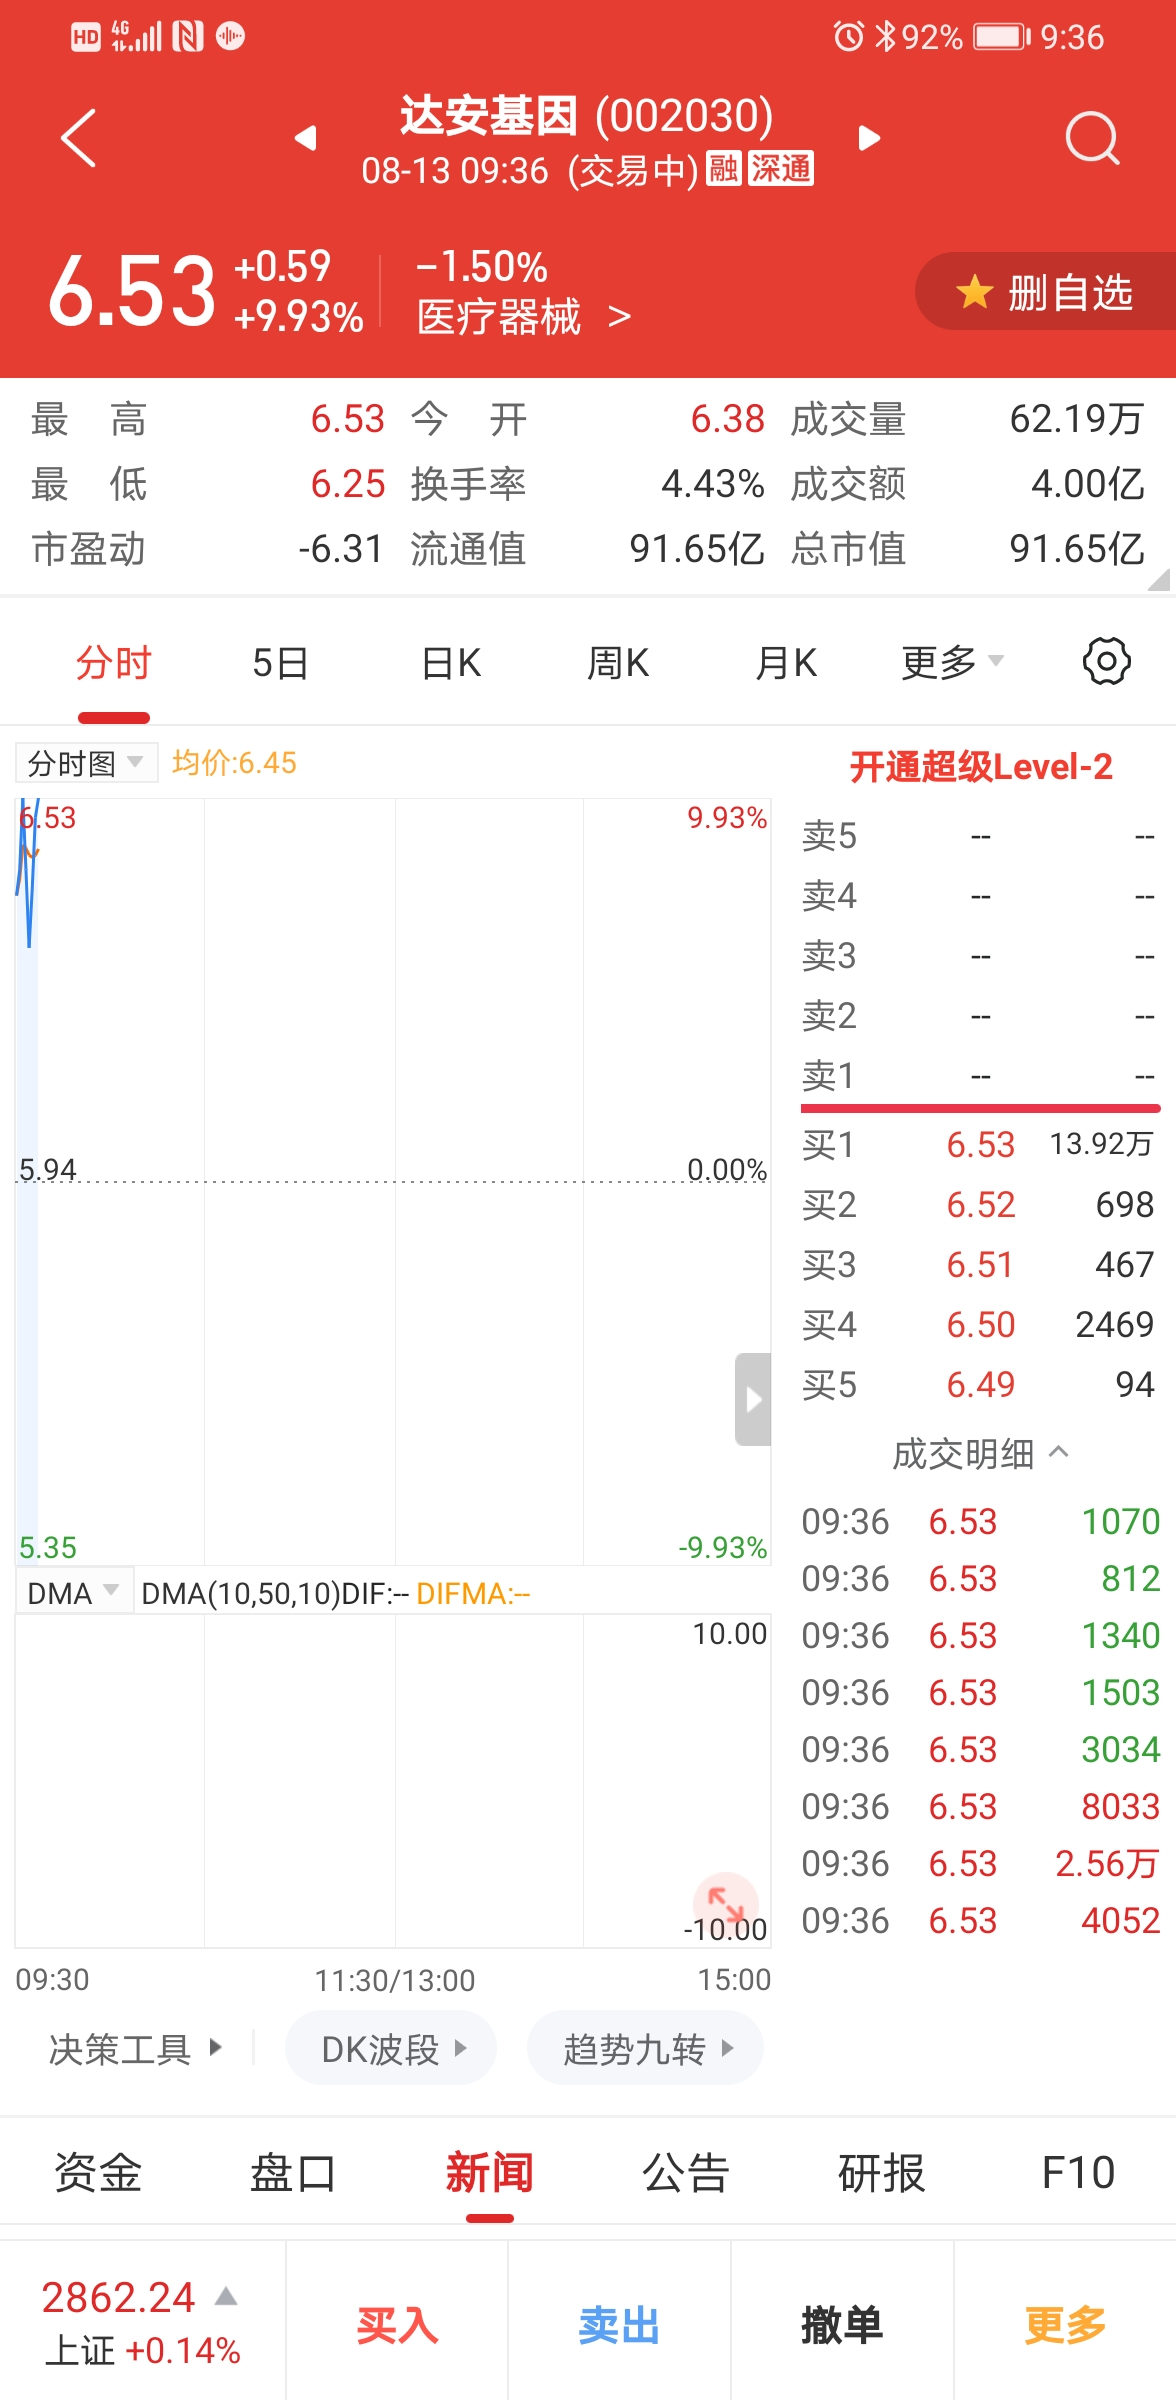Tap the fullscreen expand chart icon

(725, 1901)
